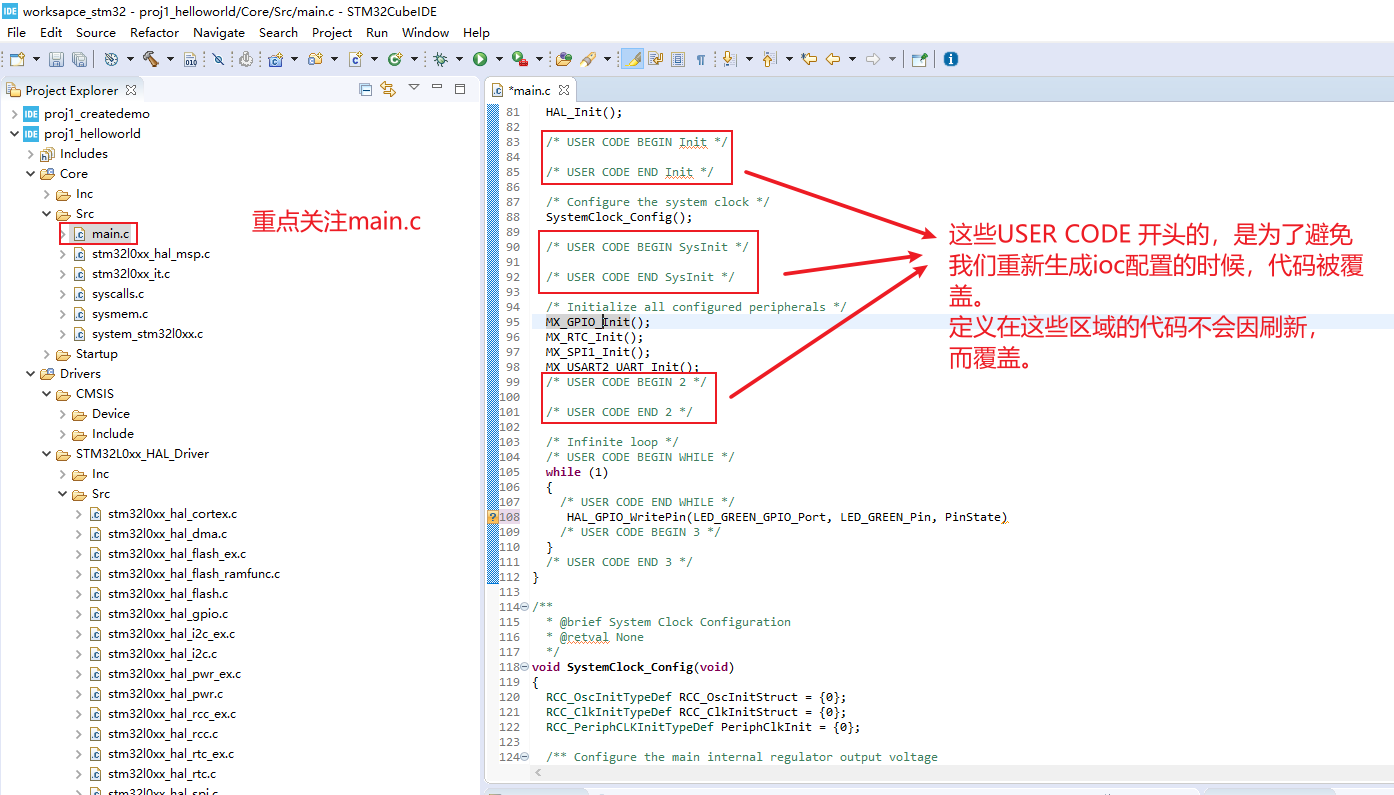Viewport: 1394px width, 795px height.
Task: Toggle Word Wrap toolbar icon
Action: tap(656, 59)
